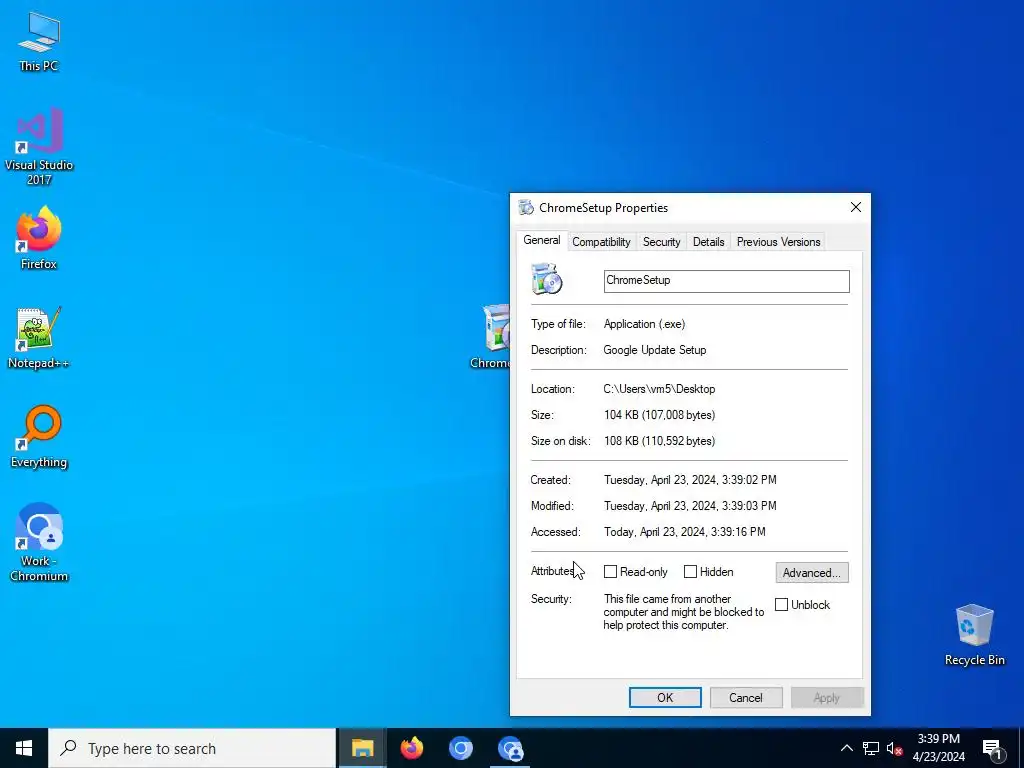
Task: Click the location path C:\Users\vm5\Desktop
Action: 659,389
